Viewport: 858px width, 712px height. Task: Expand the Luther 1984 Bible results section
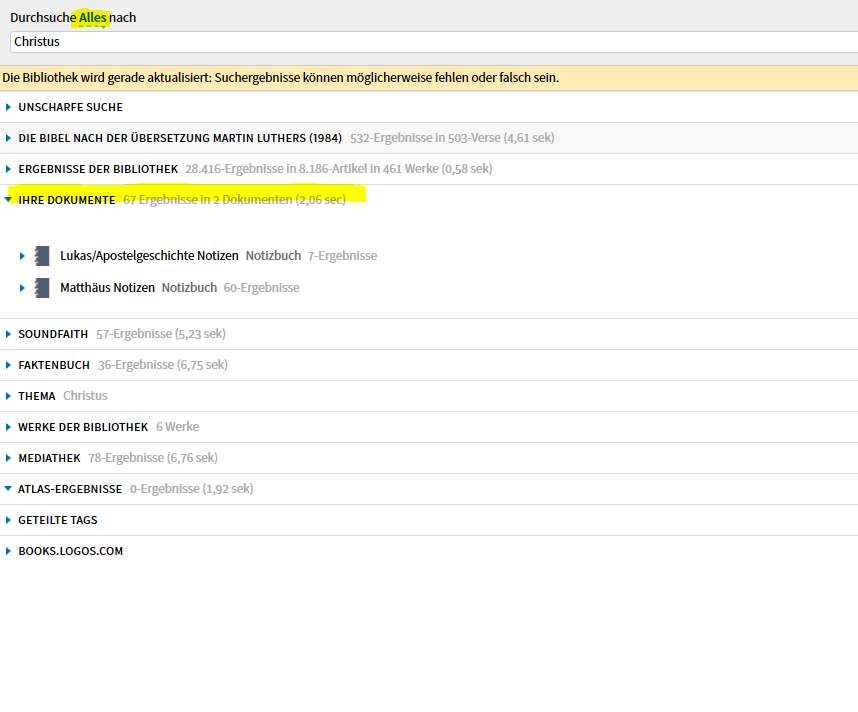pos(8,138)
